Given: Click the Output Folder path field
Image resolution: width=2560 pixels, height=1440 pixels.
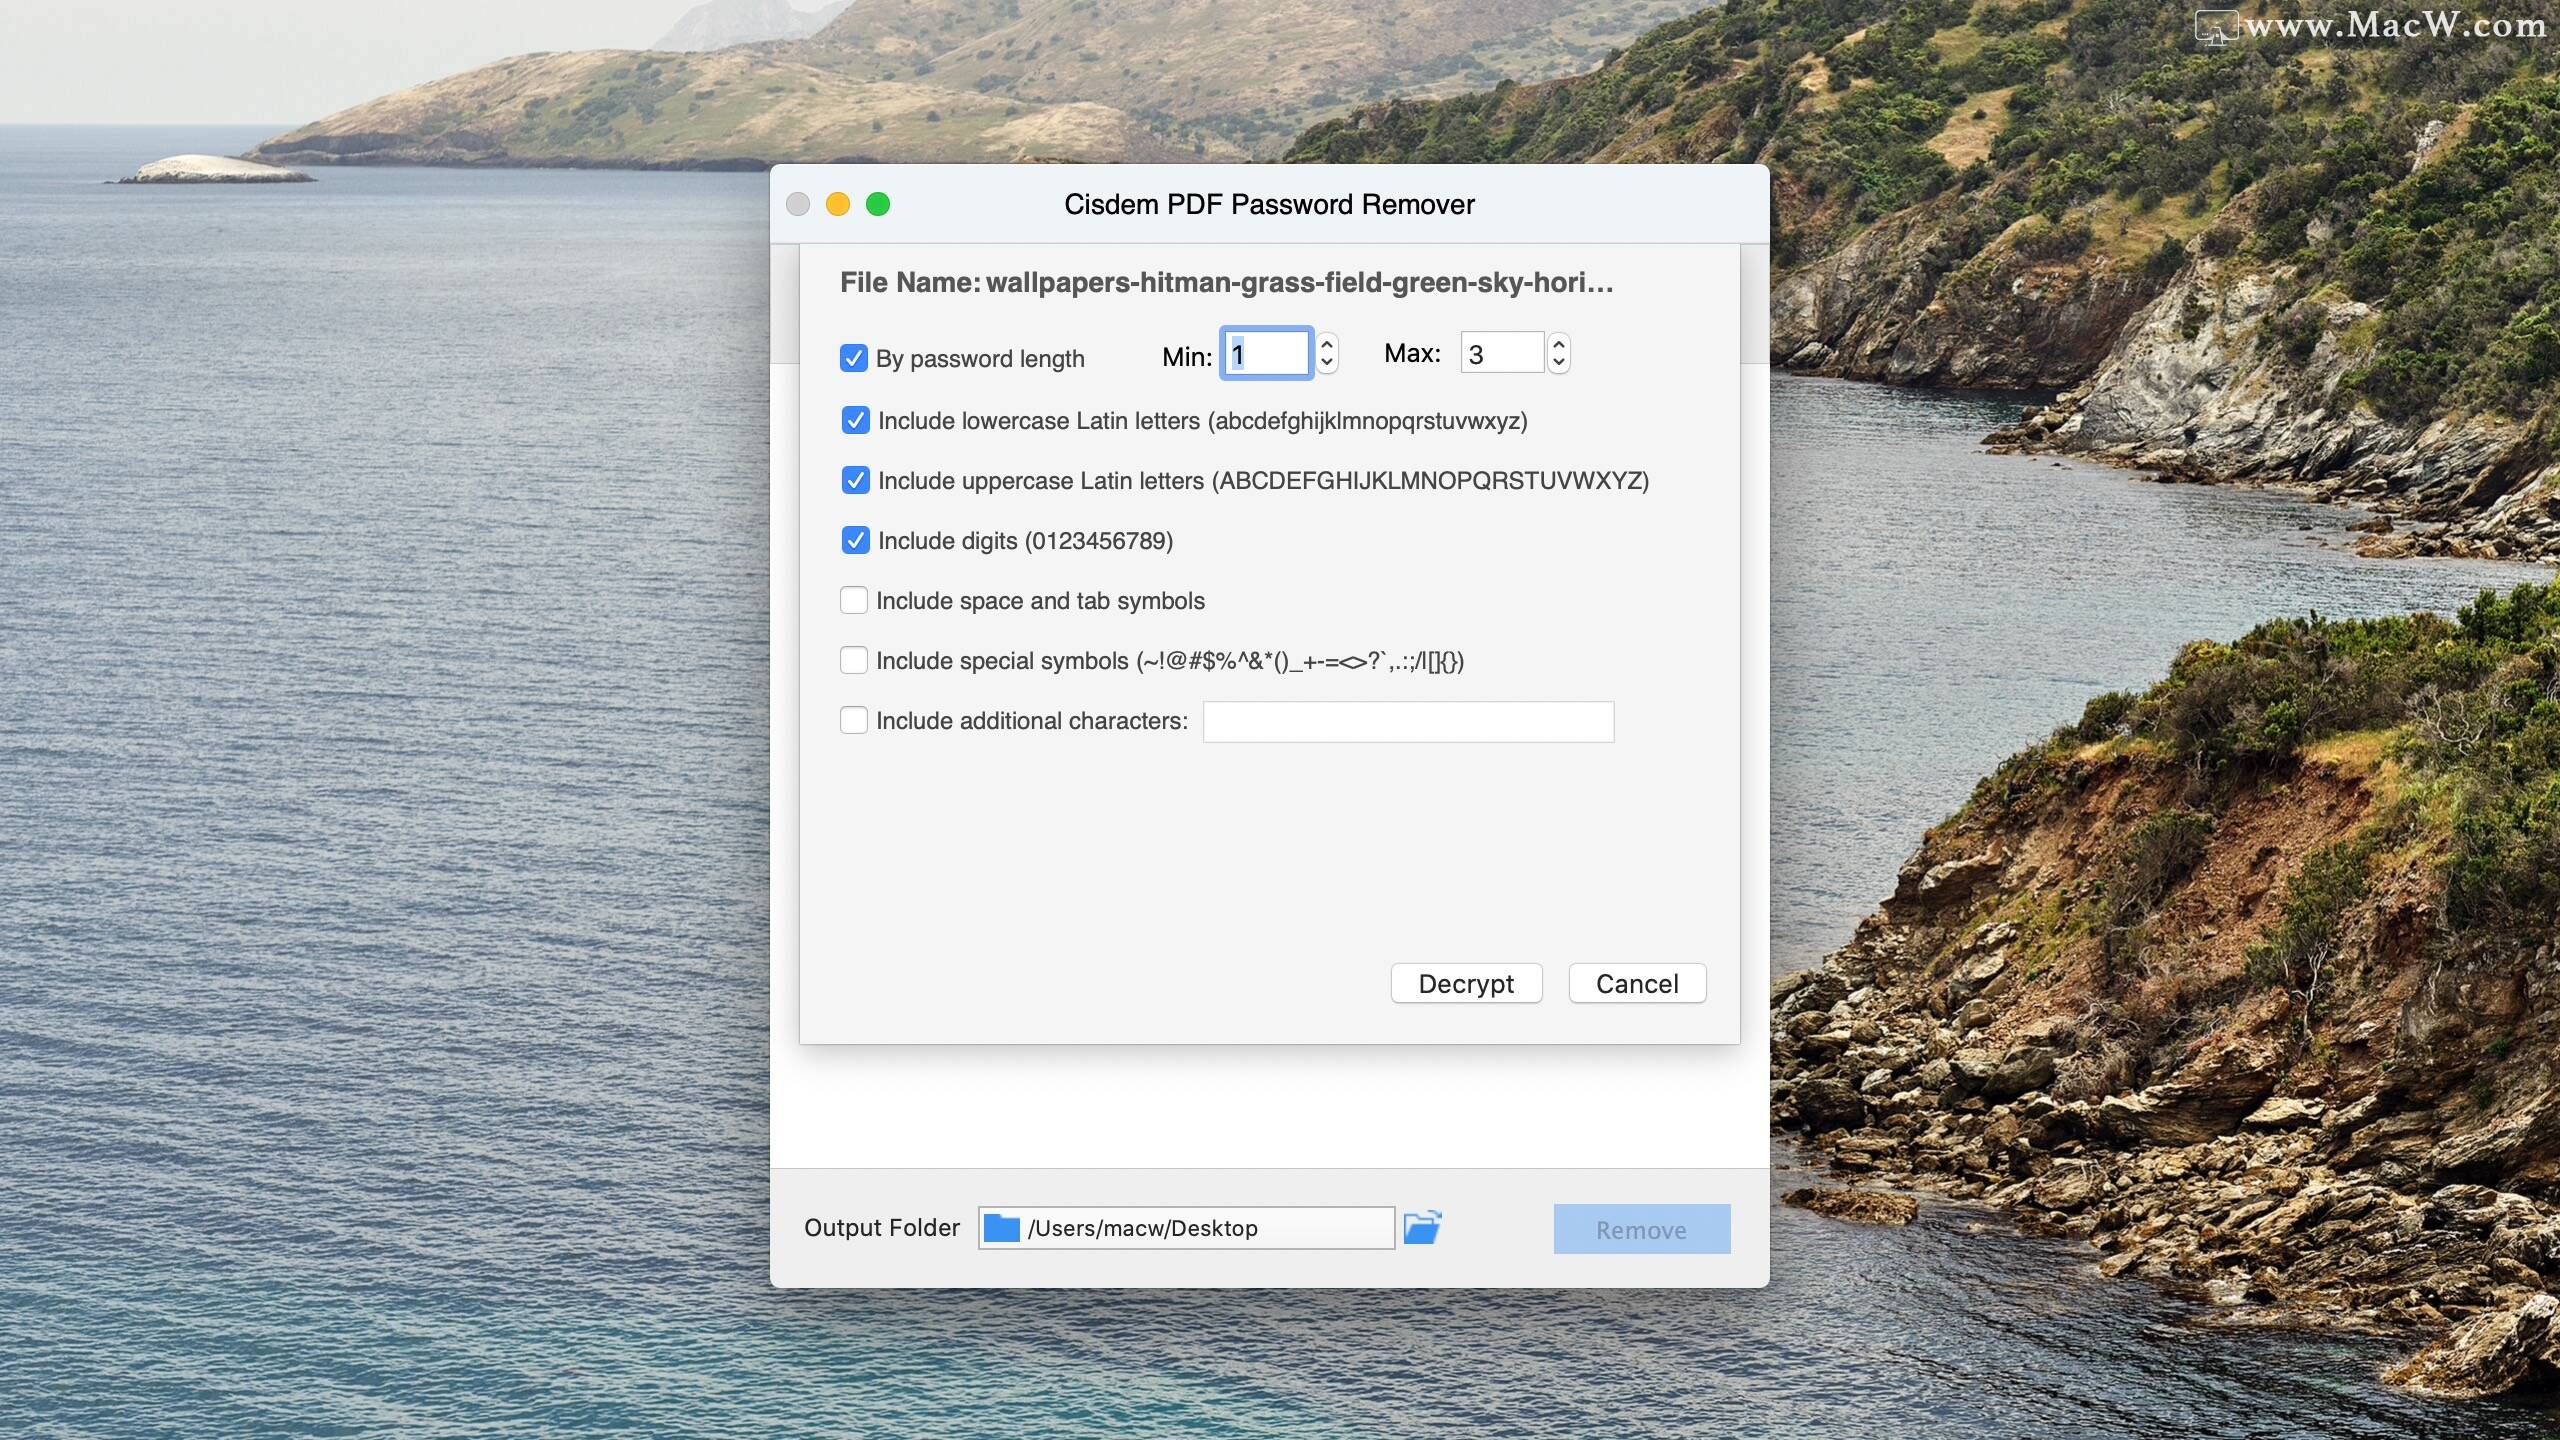Looking at the screenshot, I should point(1186,1228).
